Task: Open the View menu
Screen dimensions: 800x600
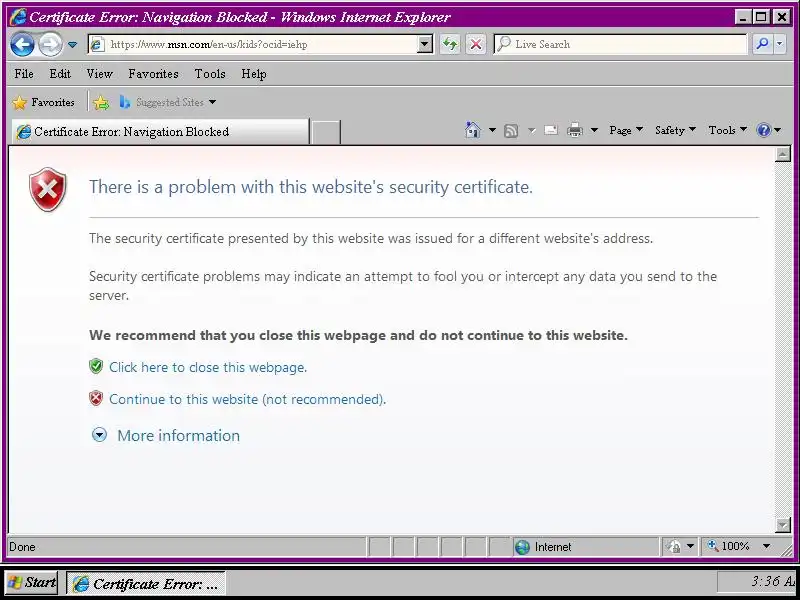Action: (x=99, y=74)
